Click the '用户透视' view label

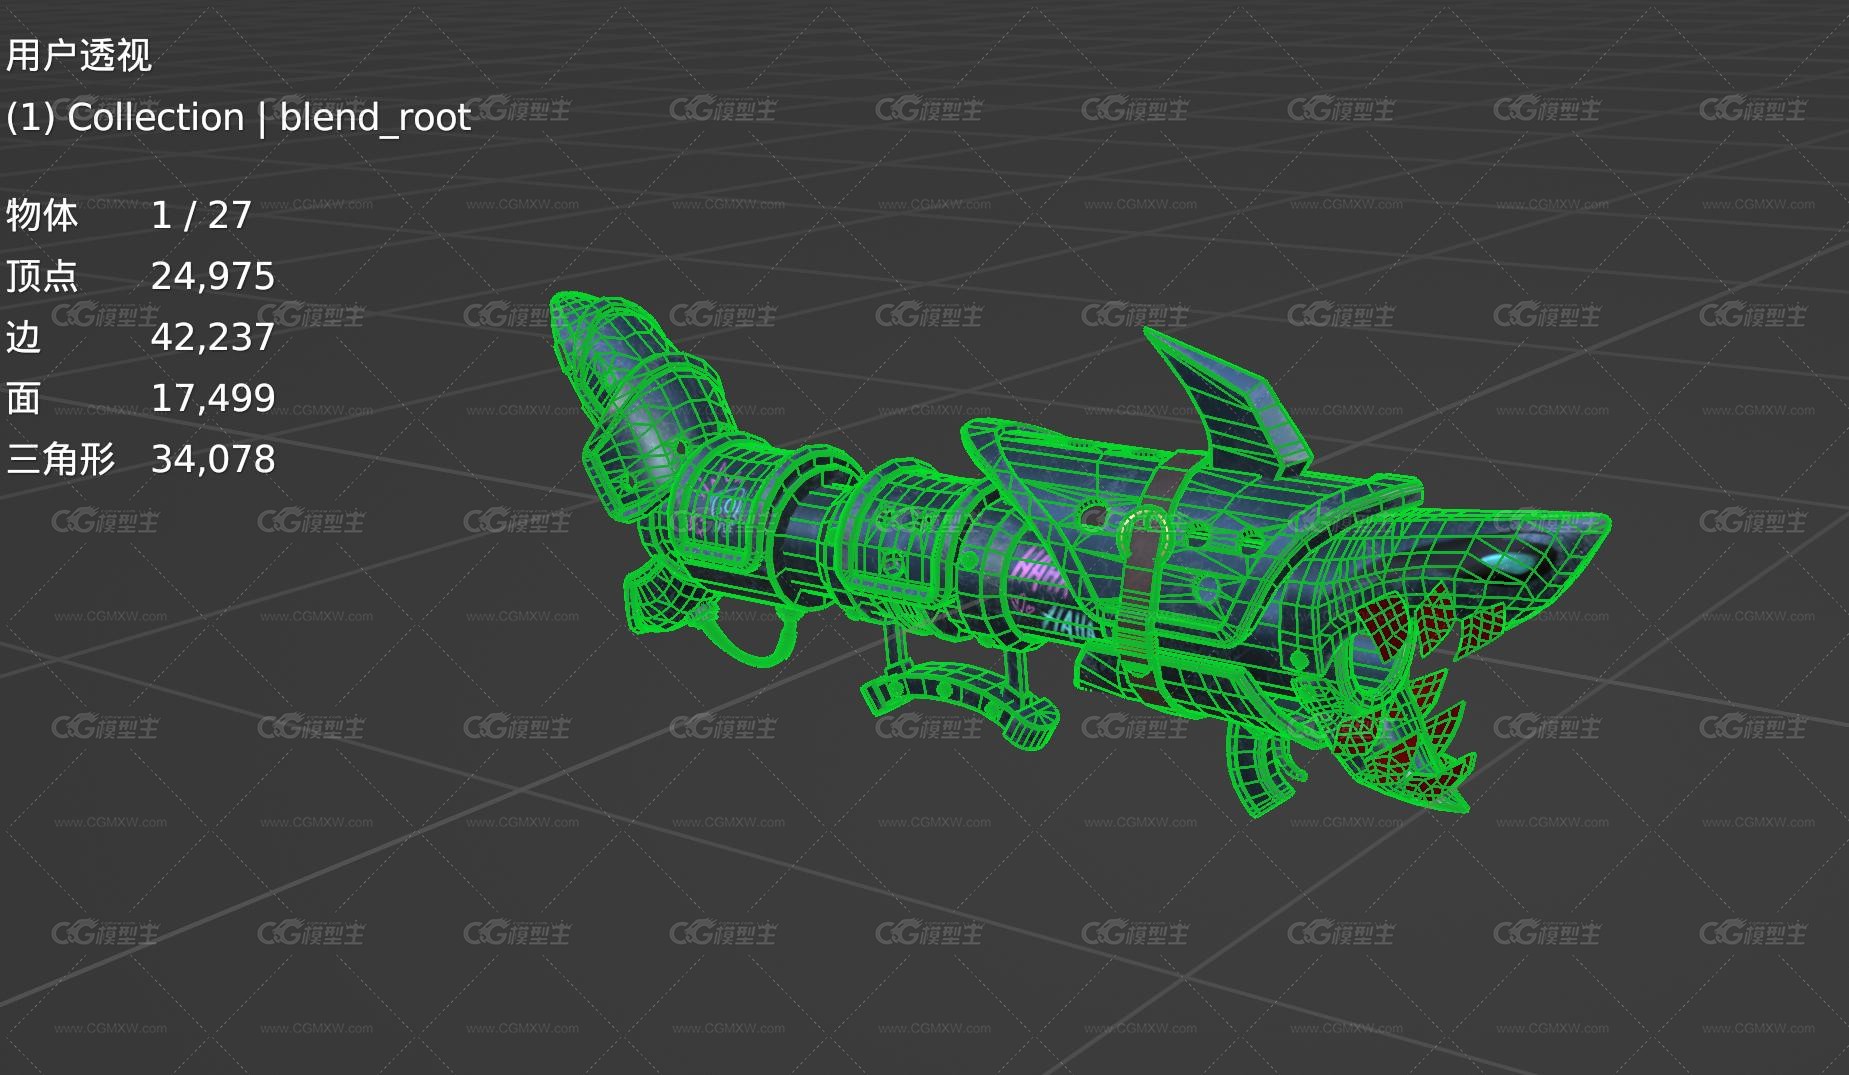pos(79,55)
